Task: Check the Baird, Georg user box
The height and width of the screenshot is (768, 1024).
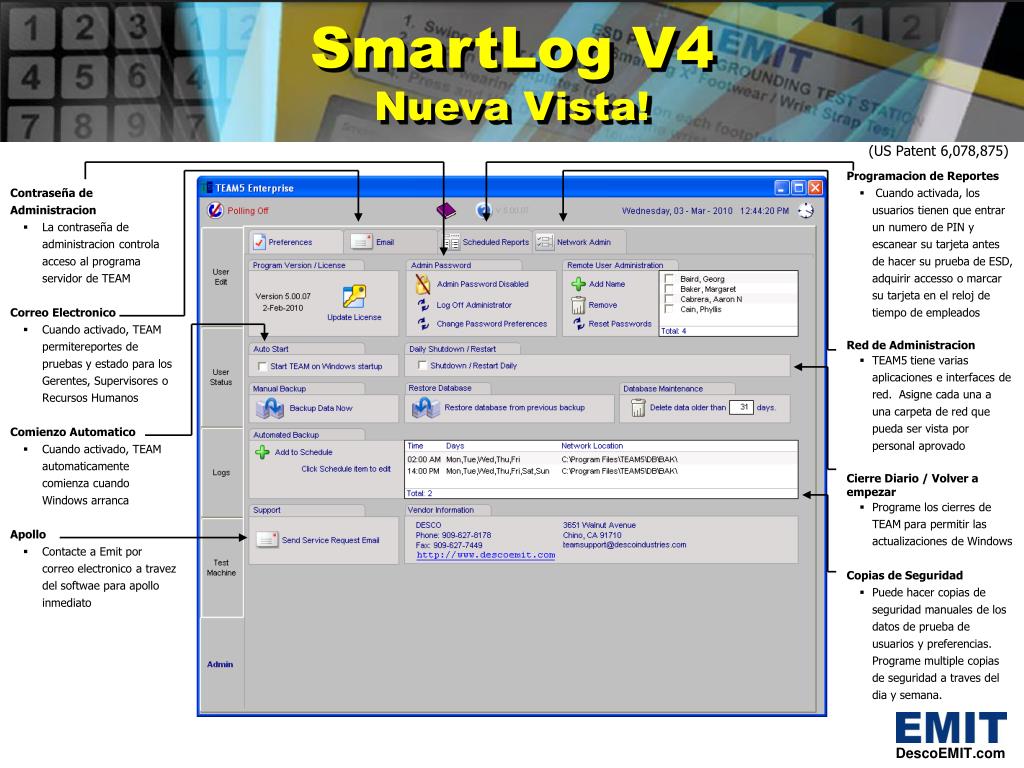Action: (669, 279)
